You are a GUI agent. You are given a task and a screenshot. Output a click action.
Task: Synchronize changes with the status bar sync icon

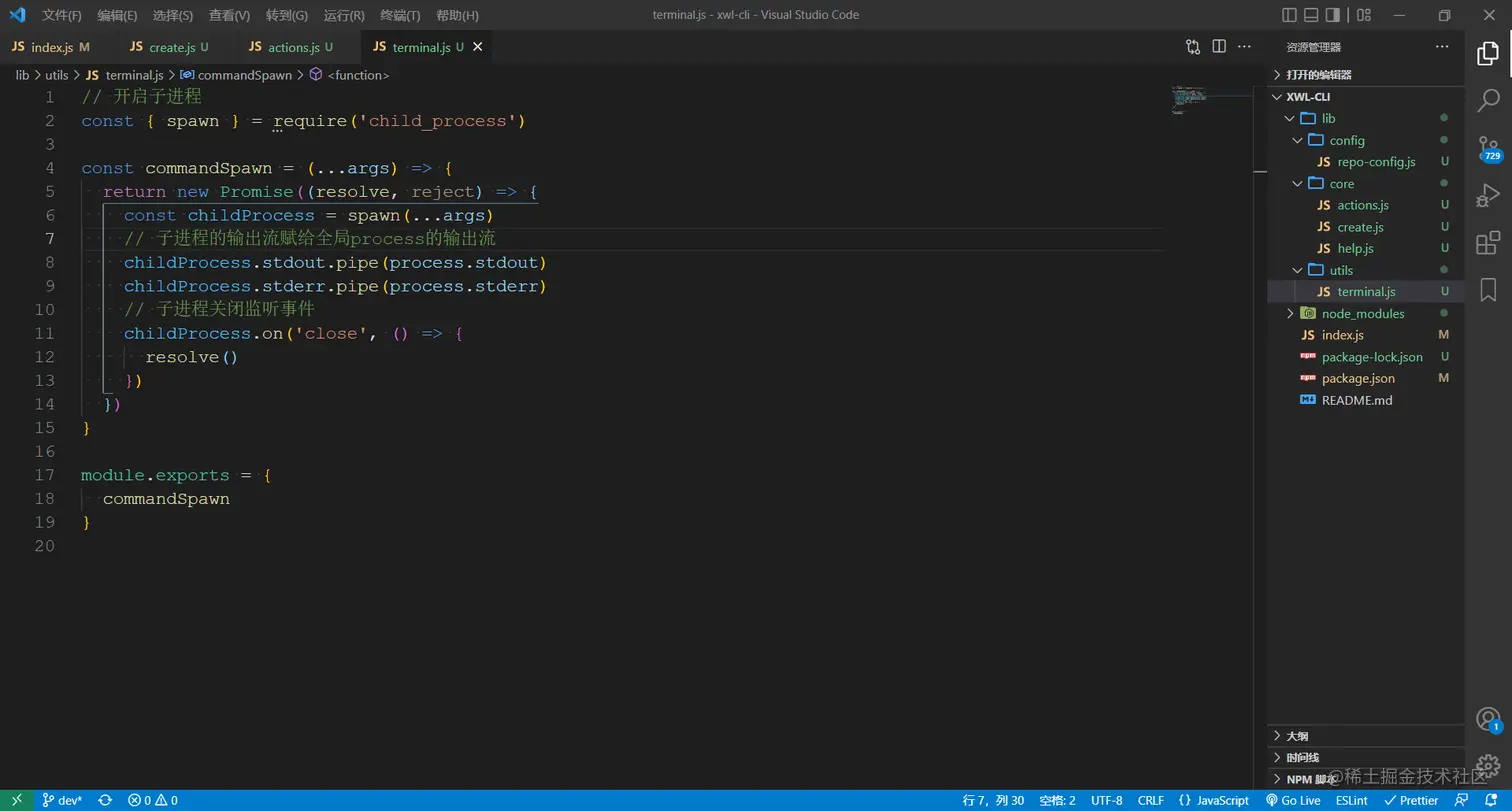tap(104, 800)
